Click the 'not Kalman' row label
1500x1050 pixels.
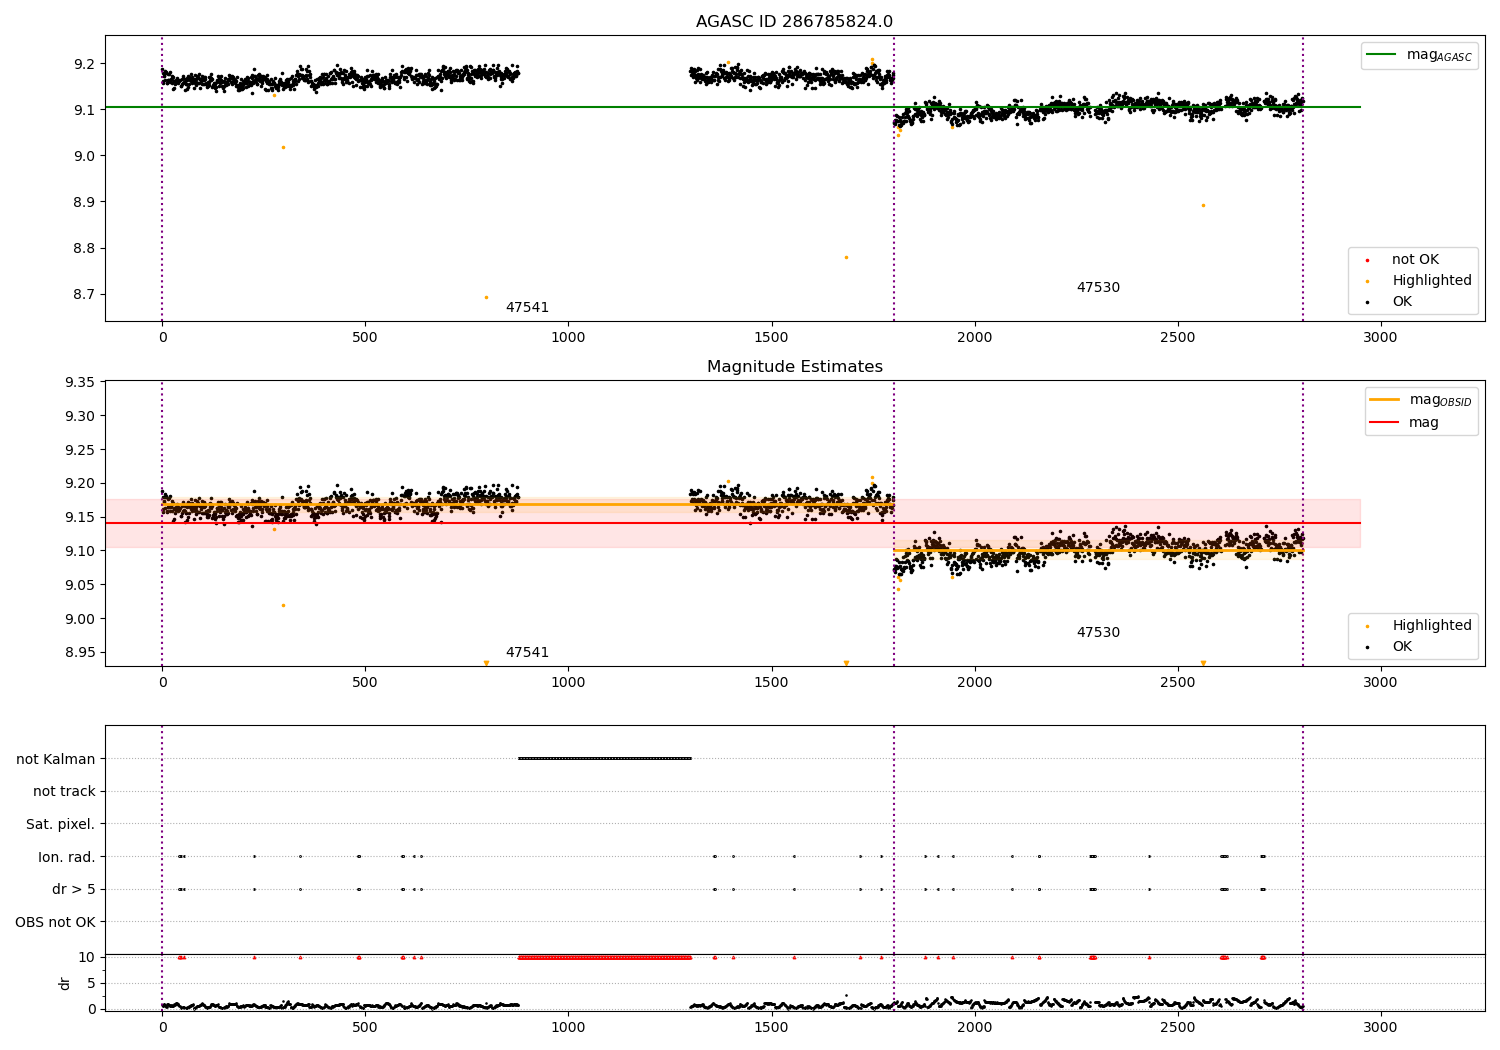point(56,759)
